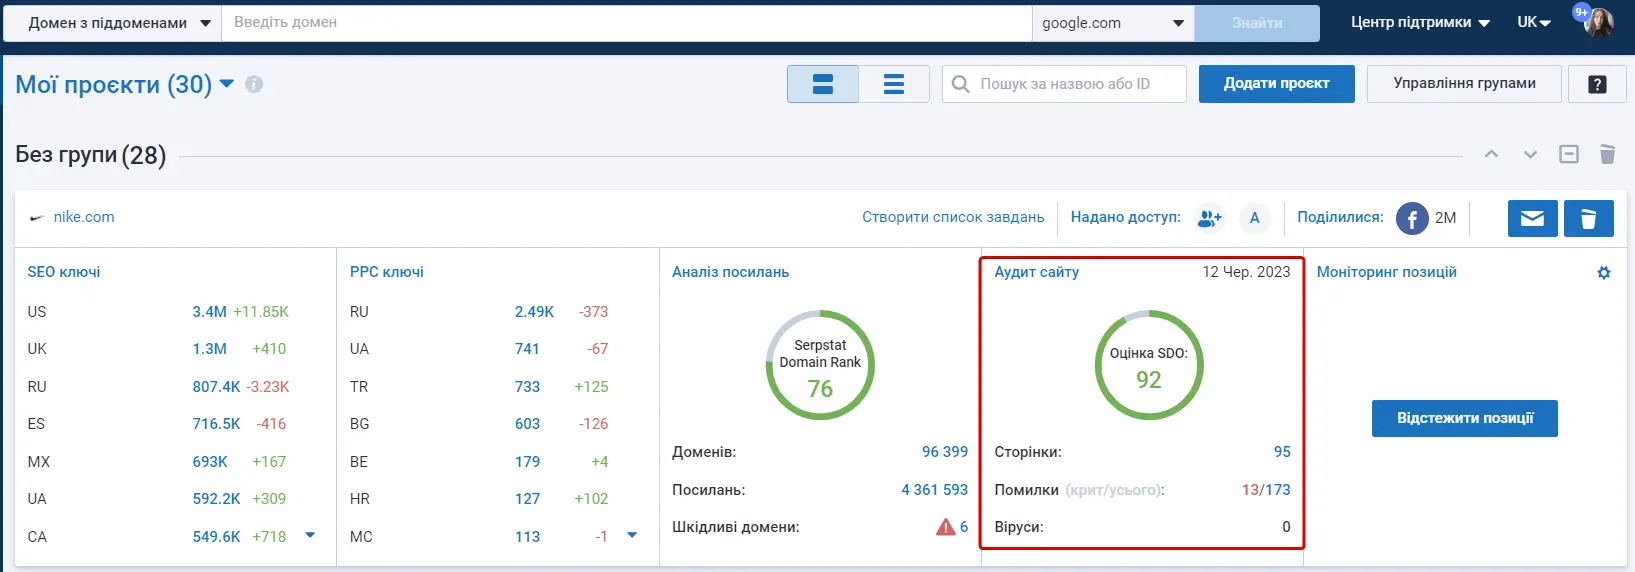
Task: Click ES SEO keywords value 716.5K
Action: tap(216, 424)
